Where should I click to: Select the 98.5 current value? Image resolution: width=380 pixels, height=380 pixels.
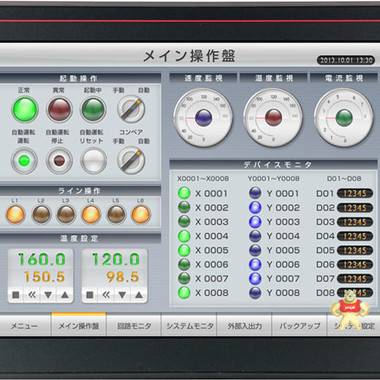tap(123, 277)
